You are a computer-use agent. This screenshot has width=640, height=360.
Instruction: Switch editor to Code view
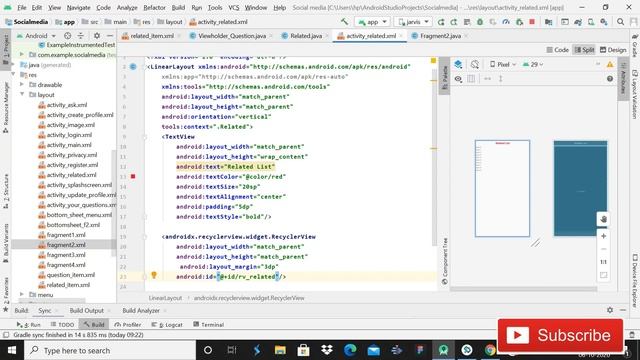tap(558, 50)
